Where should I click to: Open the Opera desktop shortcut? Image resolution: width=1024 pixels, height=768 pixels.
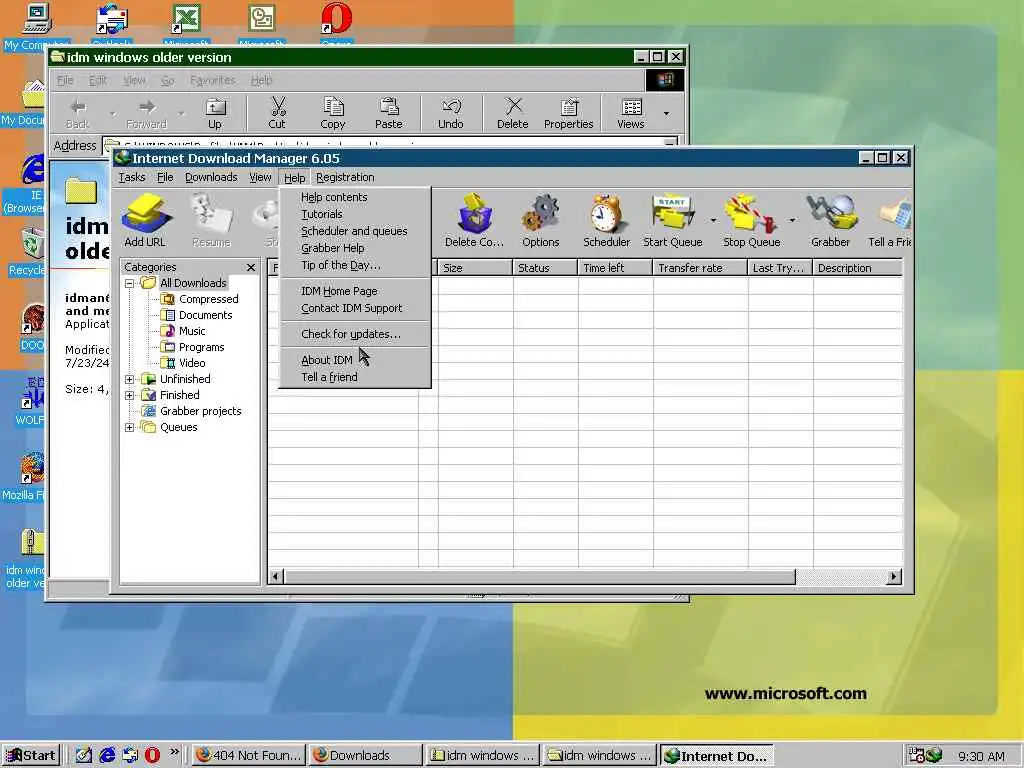pos(336,25)
